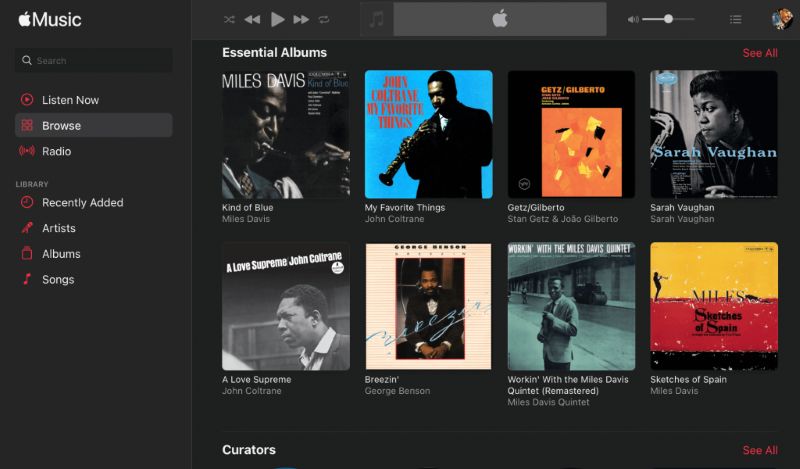The height and width of the screenshot is (469, 800).
Task: Click the Sarah Vaughan album title text
Action: [682, 208]
